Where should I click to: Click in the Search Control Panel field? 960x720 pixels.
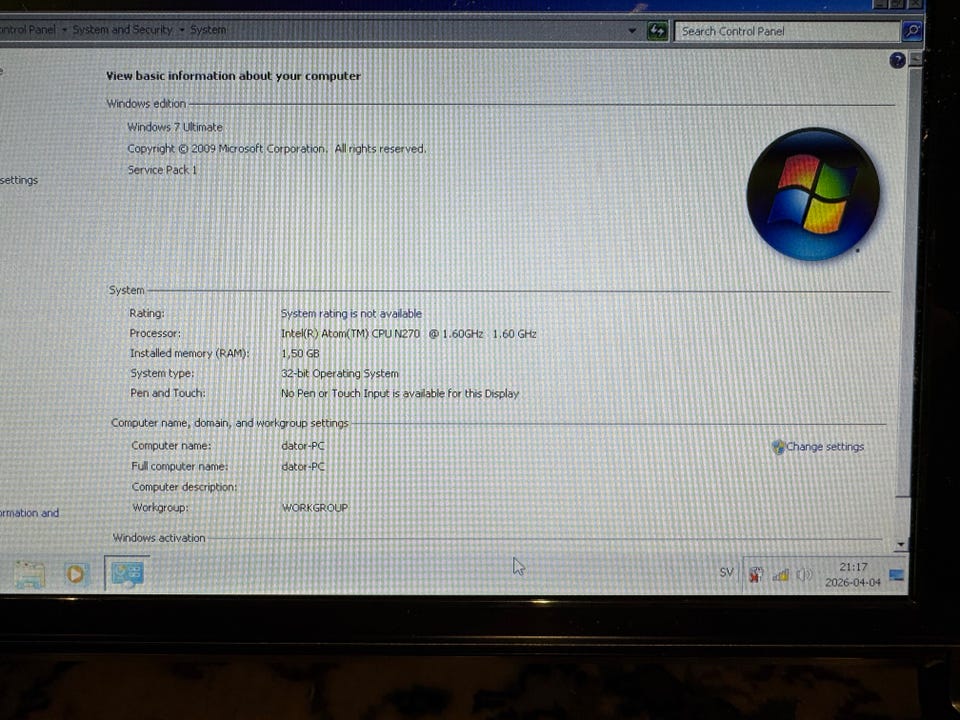coord(787,31)
